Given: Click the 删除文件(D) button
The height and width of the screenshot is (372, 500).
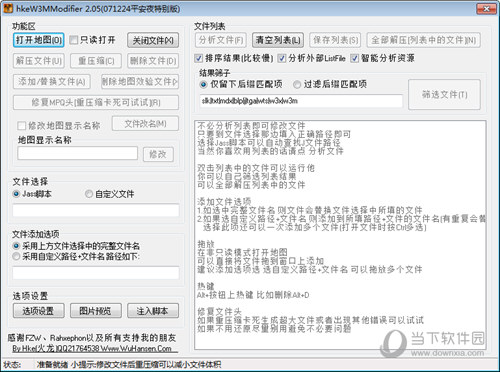Looking at the screenshot, I should pyautogui.click(x=153, y=61).
